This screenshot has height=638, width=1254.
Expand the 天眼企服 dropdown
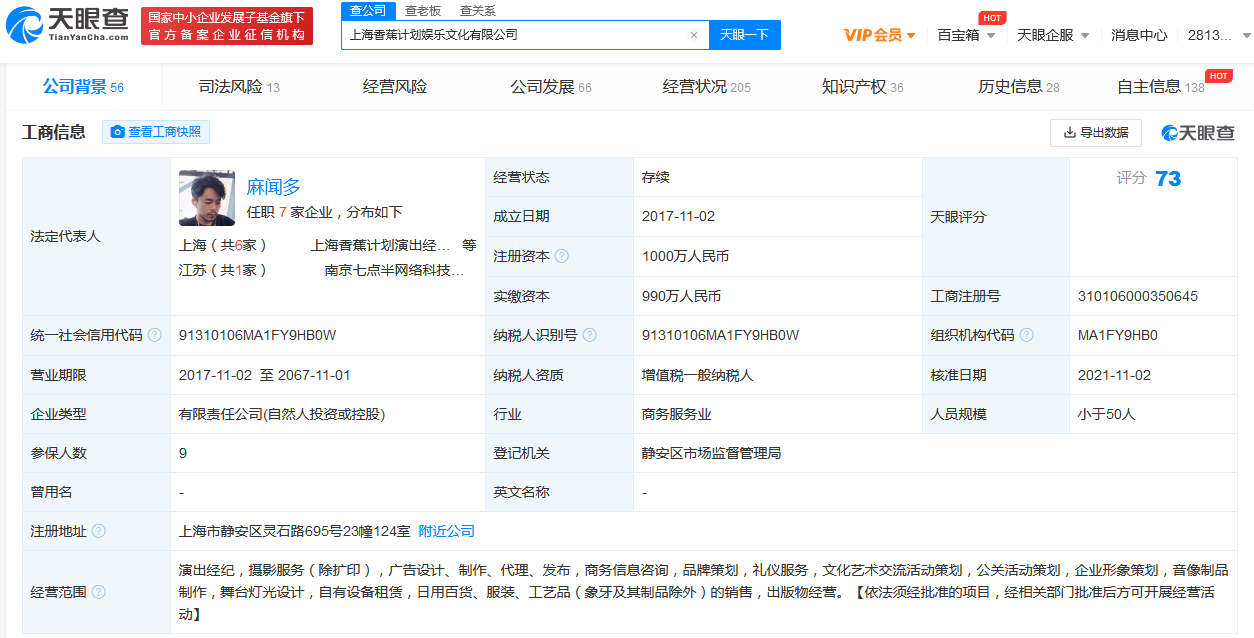(x=1052, y=35)
